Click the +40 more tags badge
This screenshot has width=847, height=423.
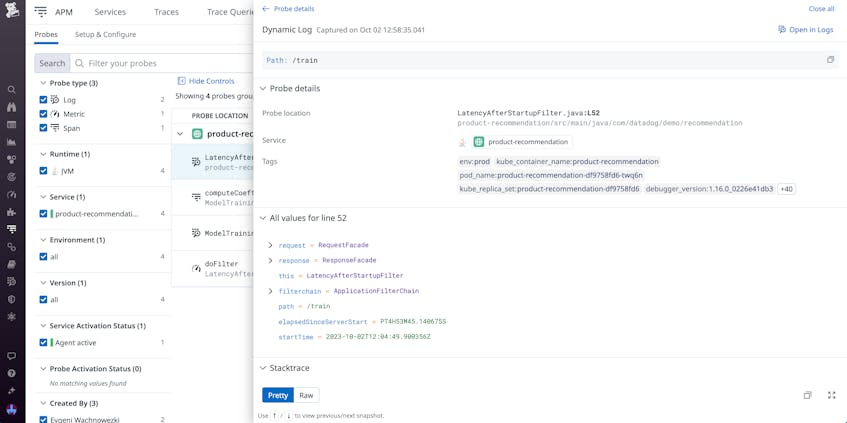pos(786,189)
